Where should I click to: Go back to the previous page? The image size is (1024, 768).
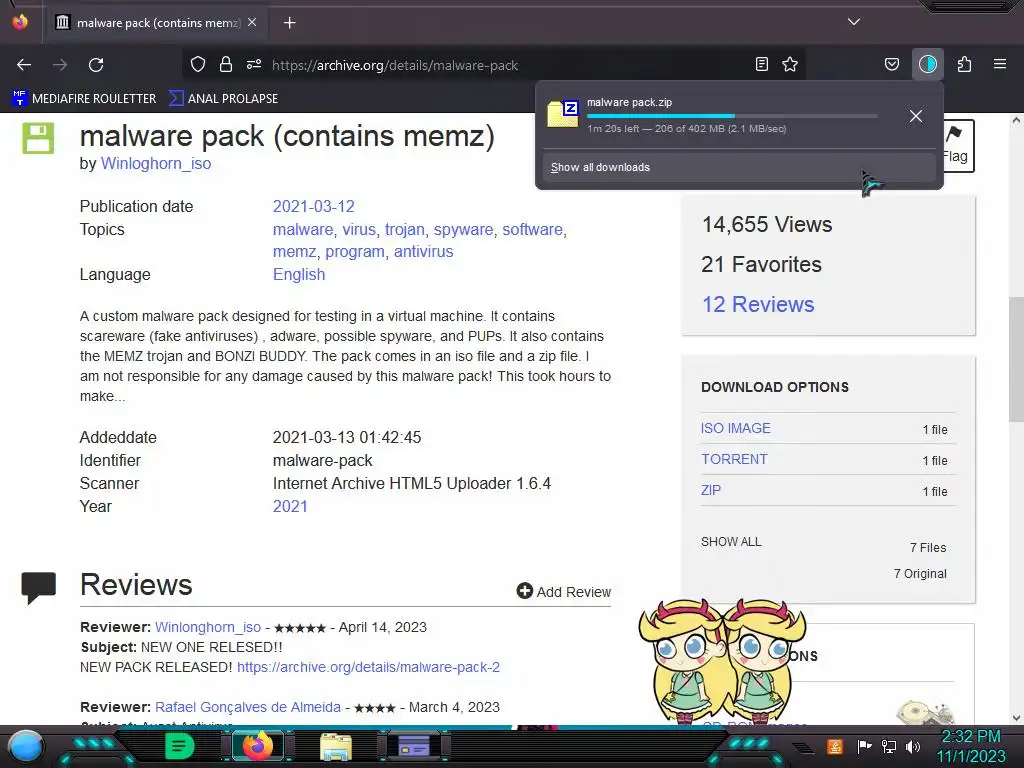coord(24,65)
